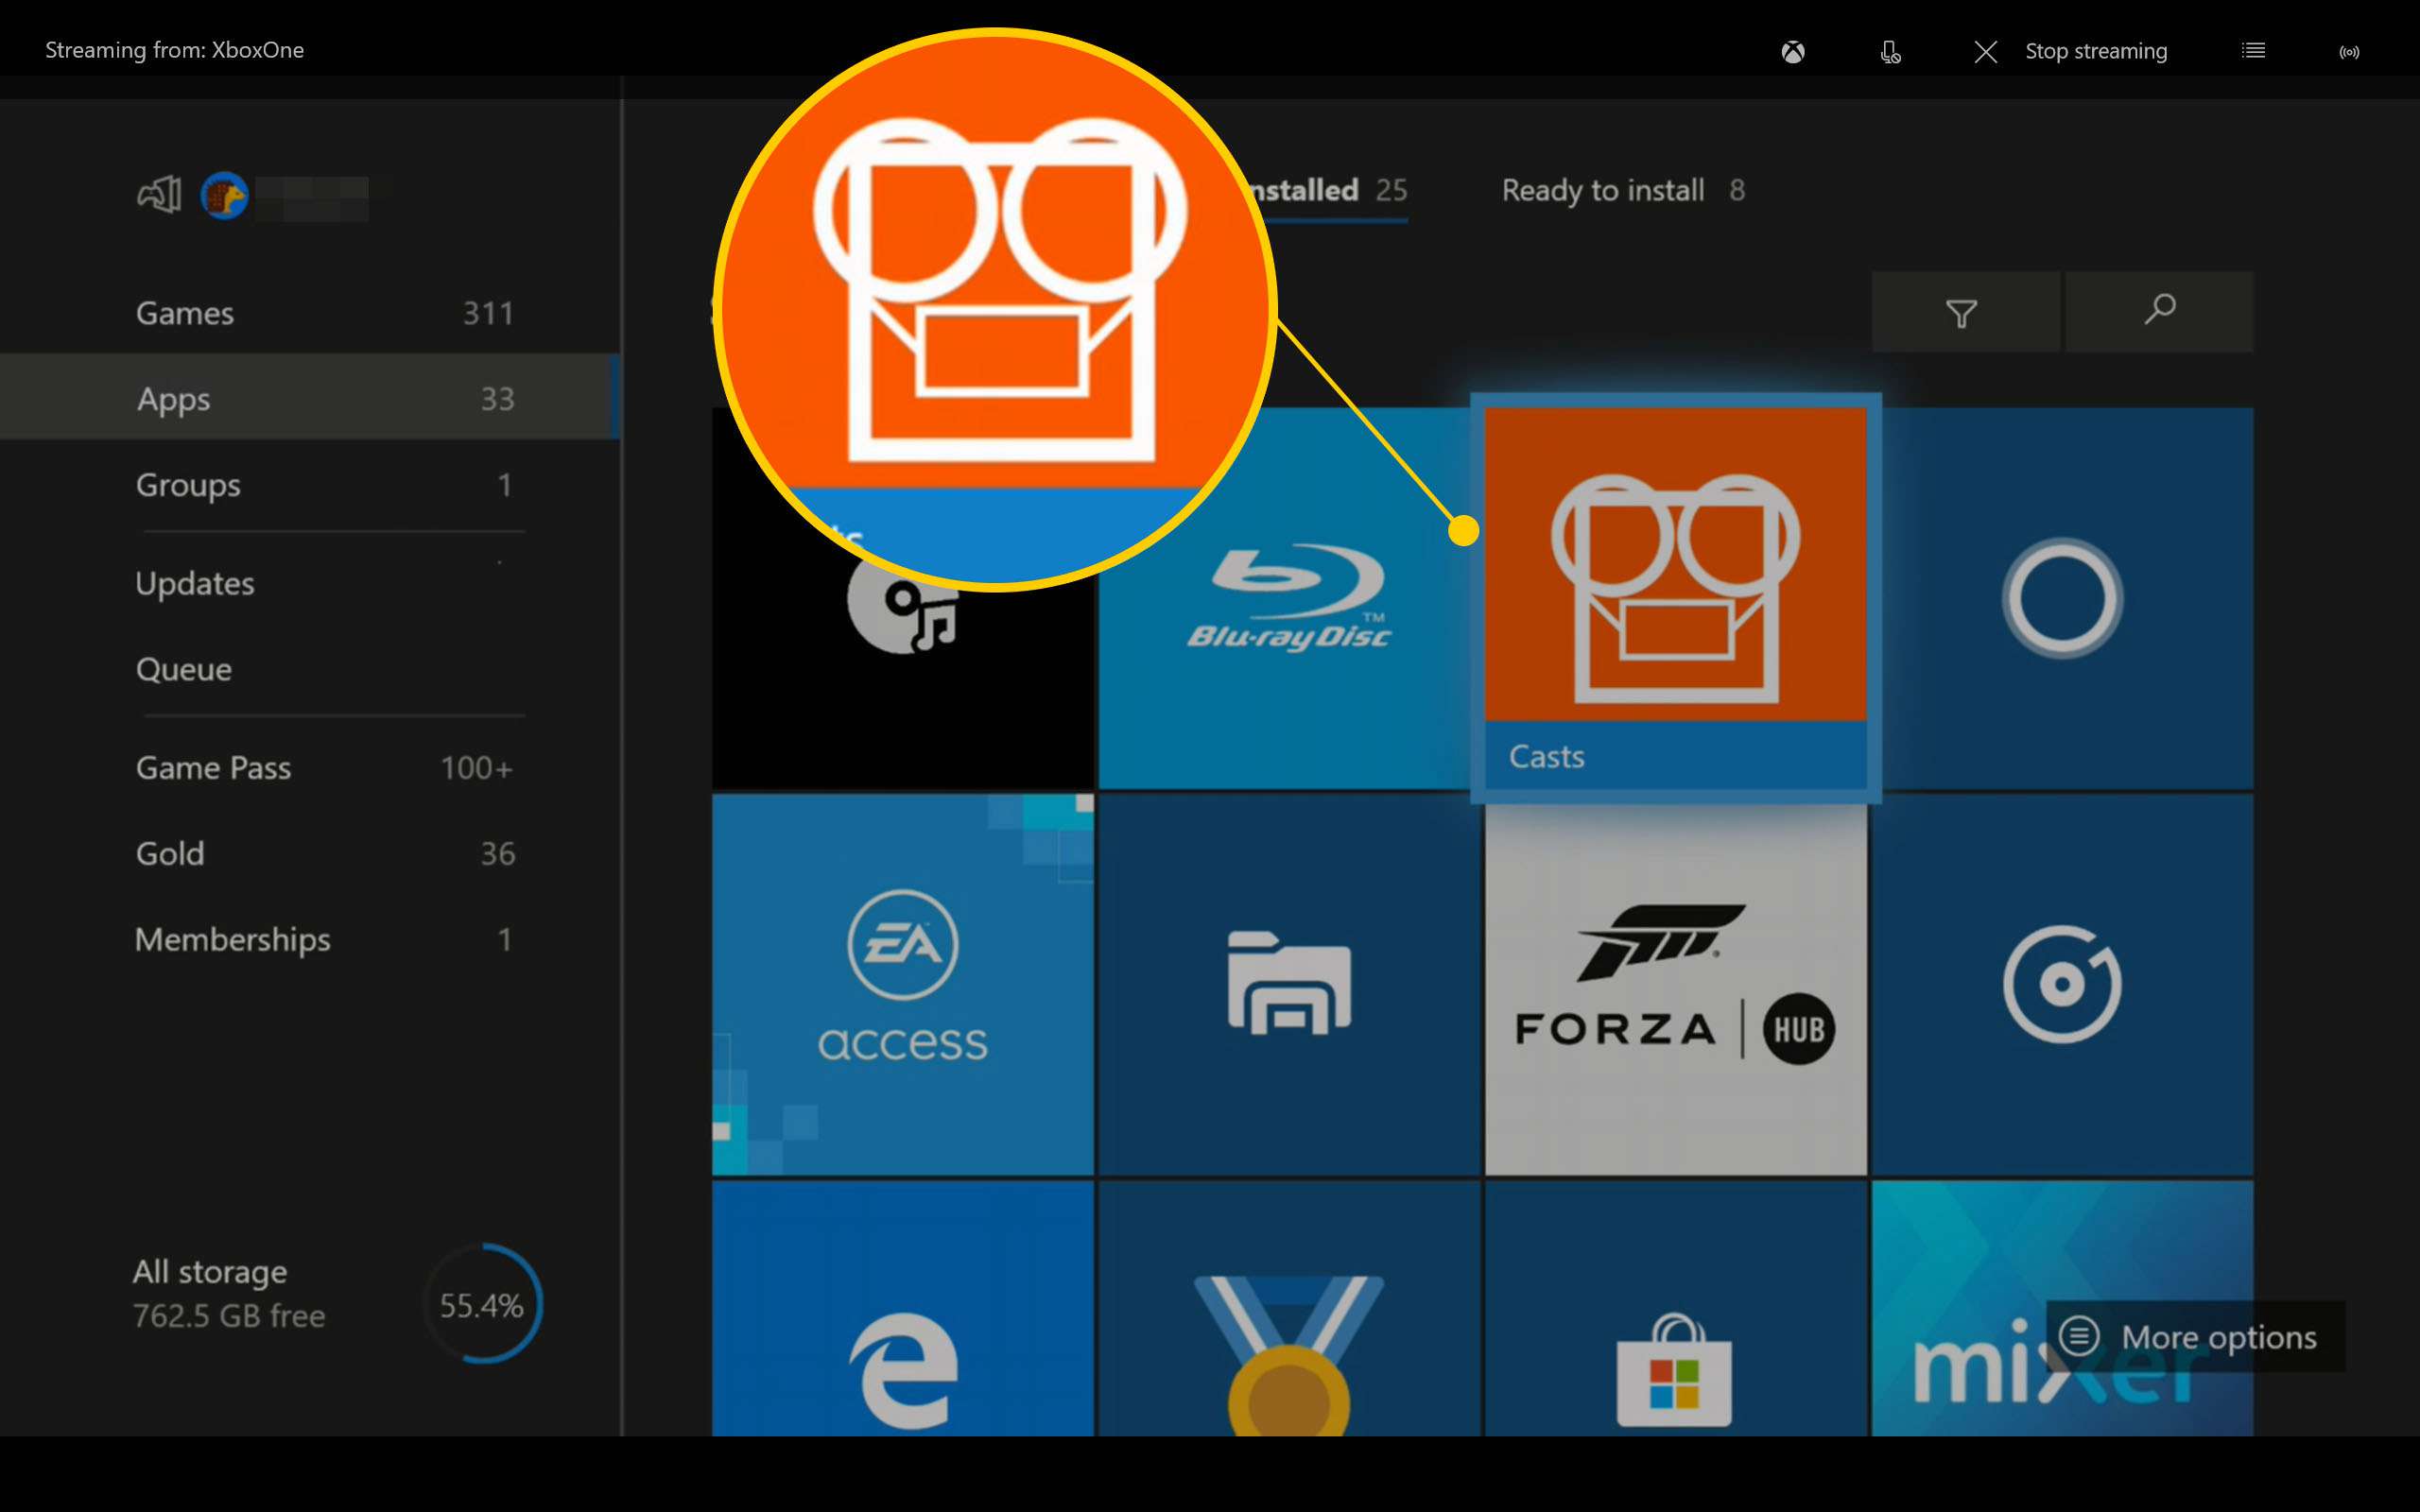Viewport: 2420px width, 1512px height.
Task: Select Groups in the sidebar
Action: click(x=310, y=485)
